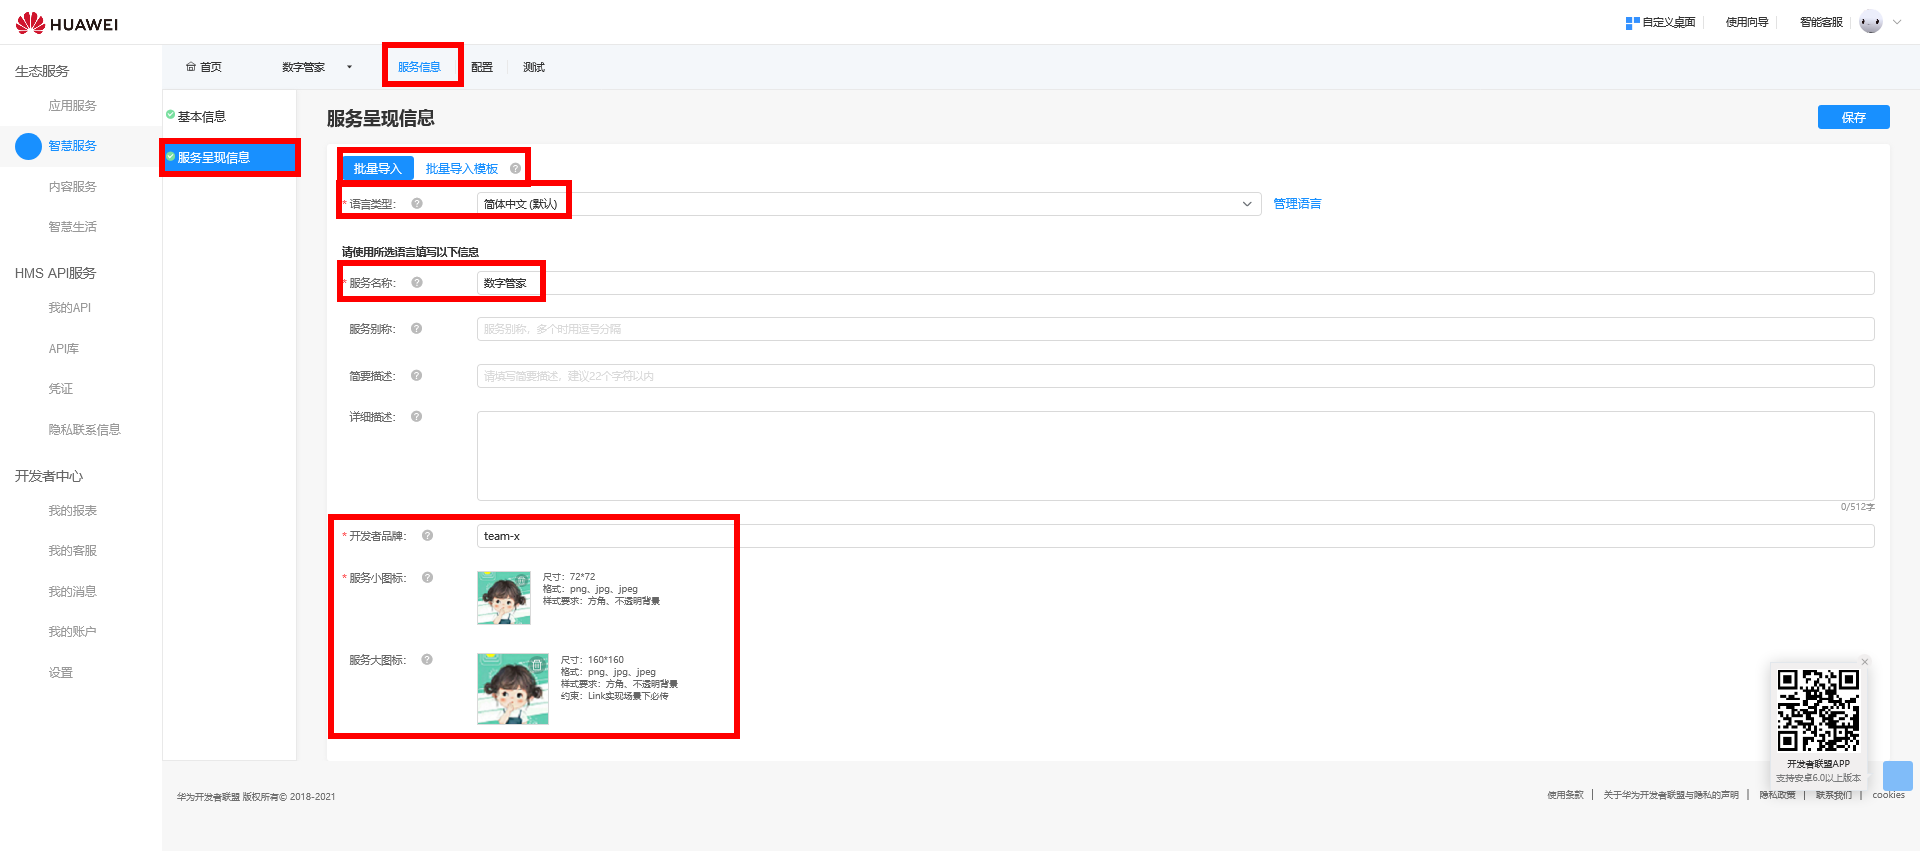Expand the 数字管家 project dropdown arrow
1920x851 pixels.
point(349,67)
